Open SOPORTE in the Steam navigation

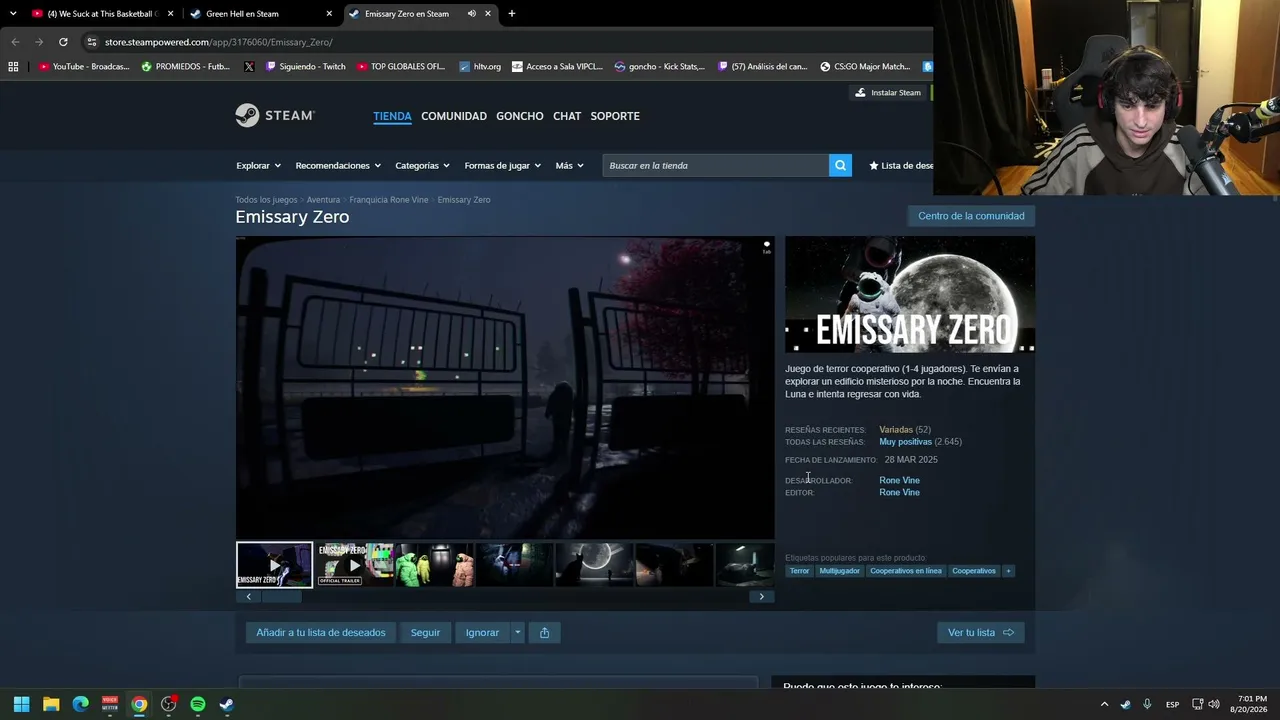click(615, 116)
